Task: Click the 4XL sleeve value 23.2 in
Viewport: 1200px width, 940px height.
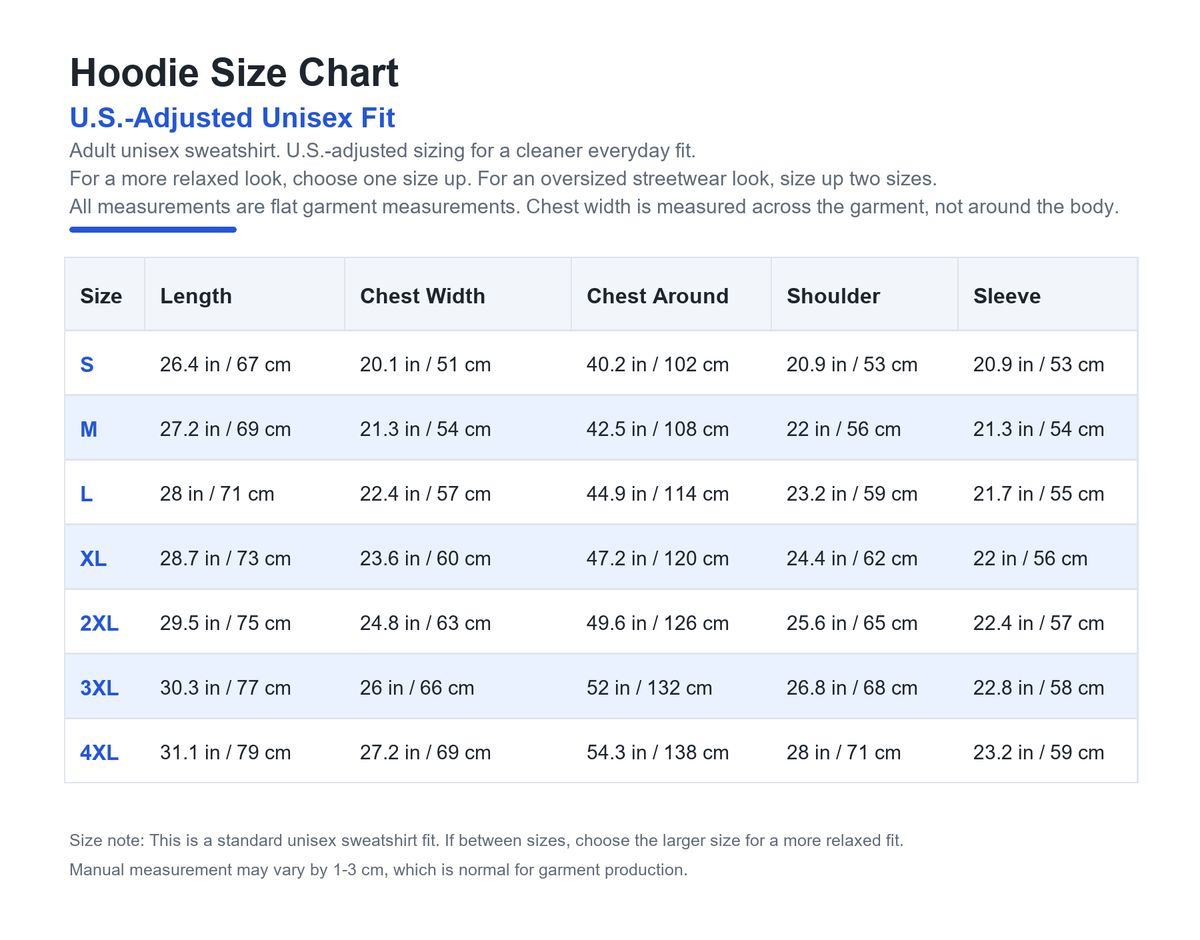Action: (x=1038, y=753)
